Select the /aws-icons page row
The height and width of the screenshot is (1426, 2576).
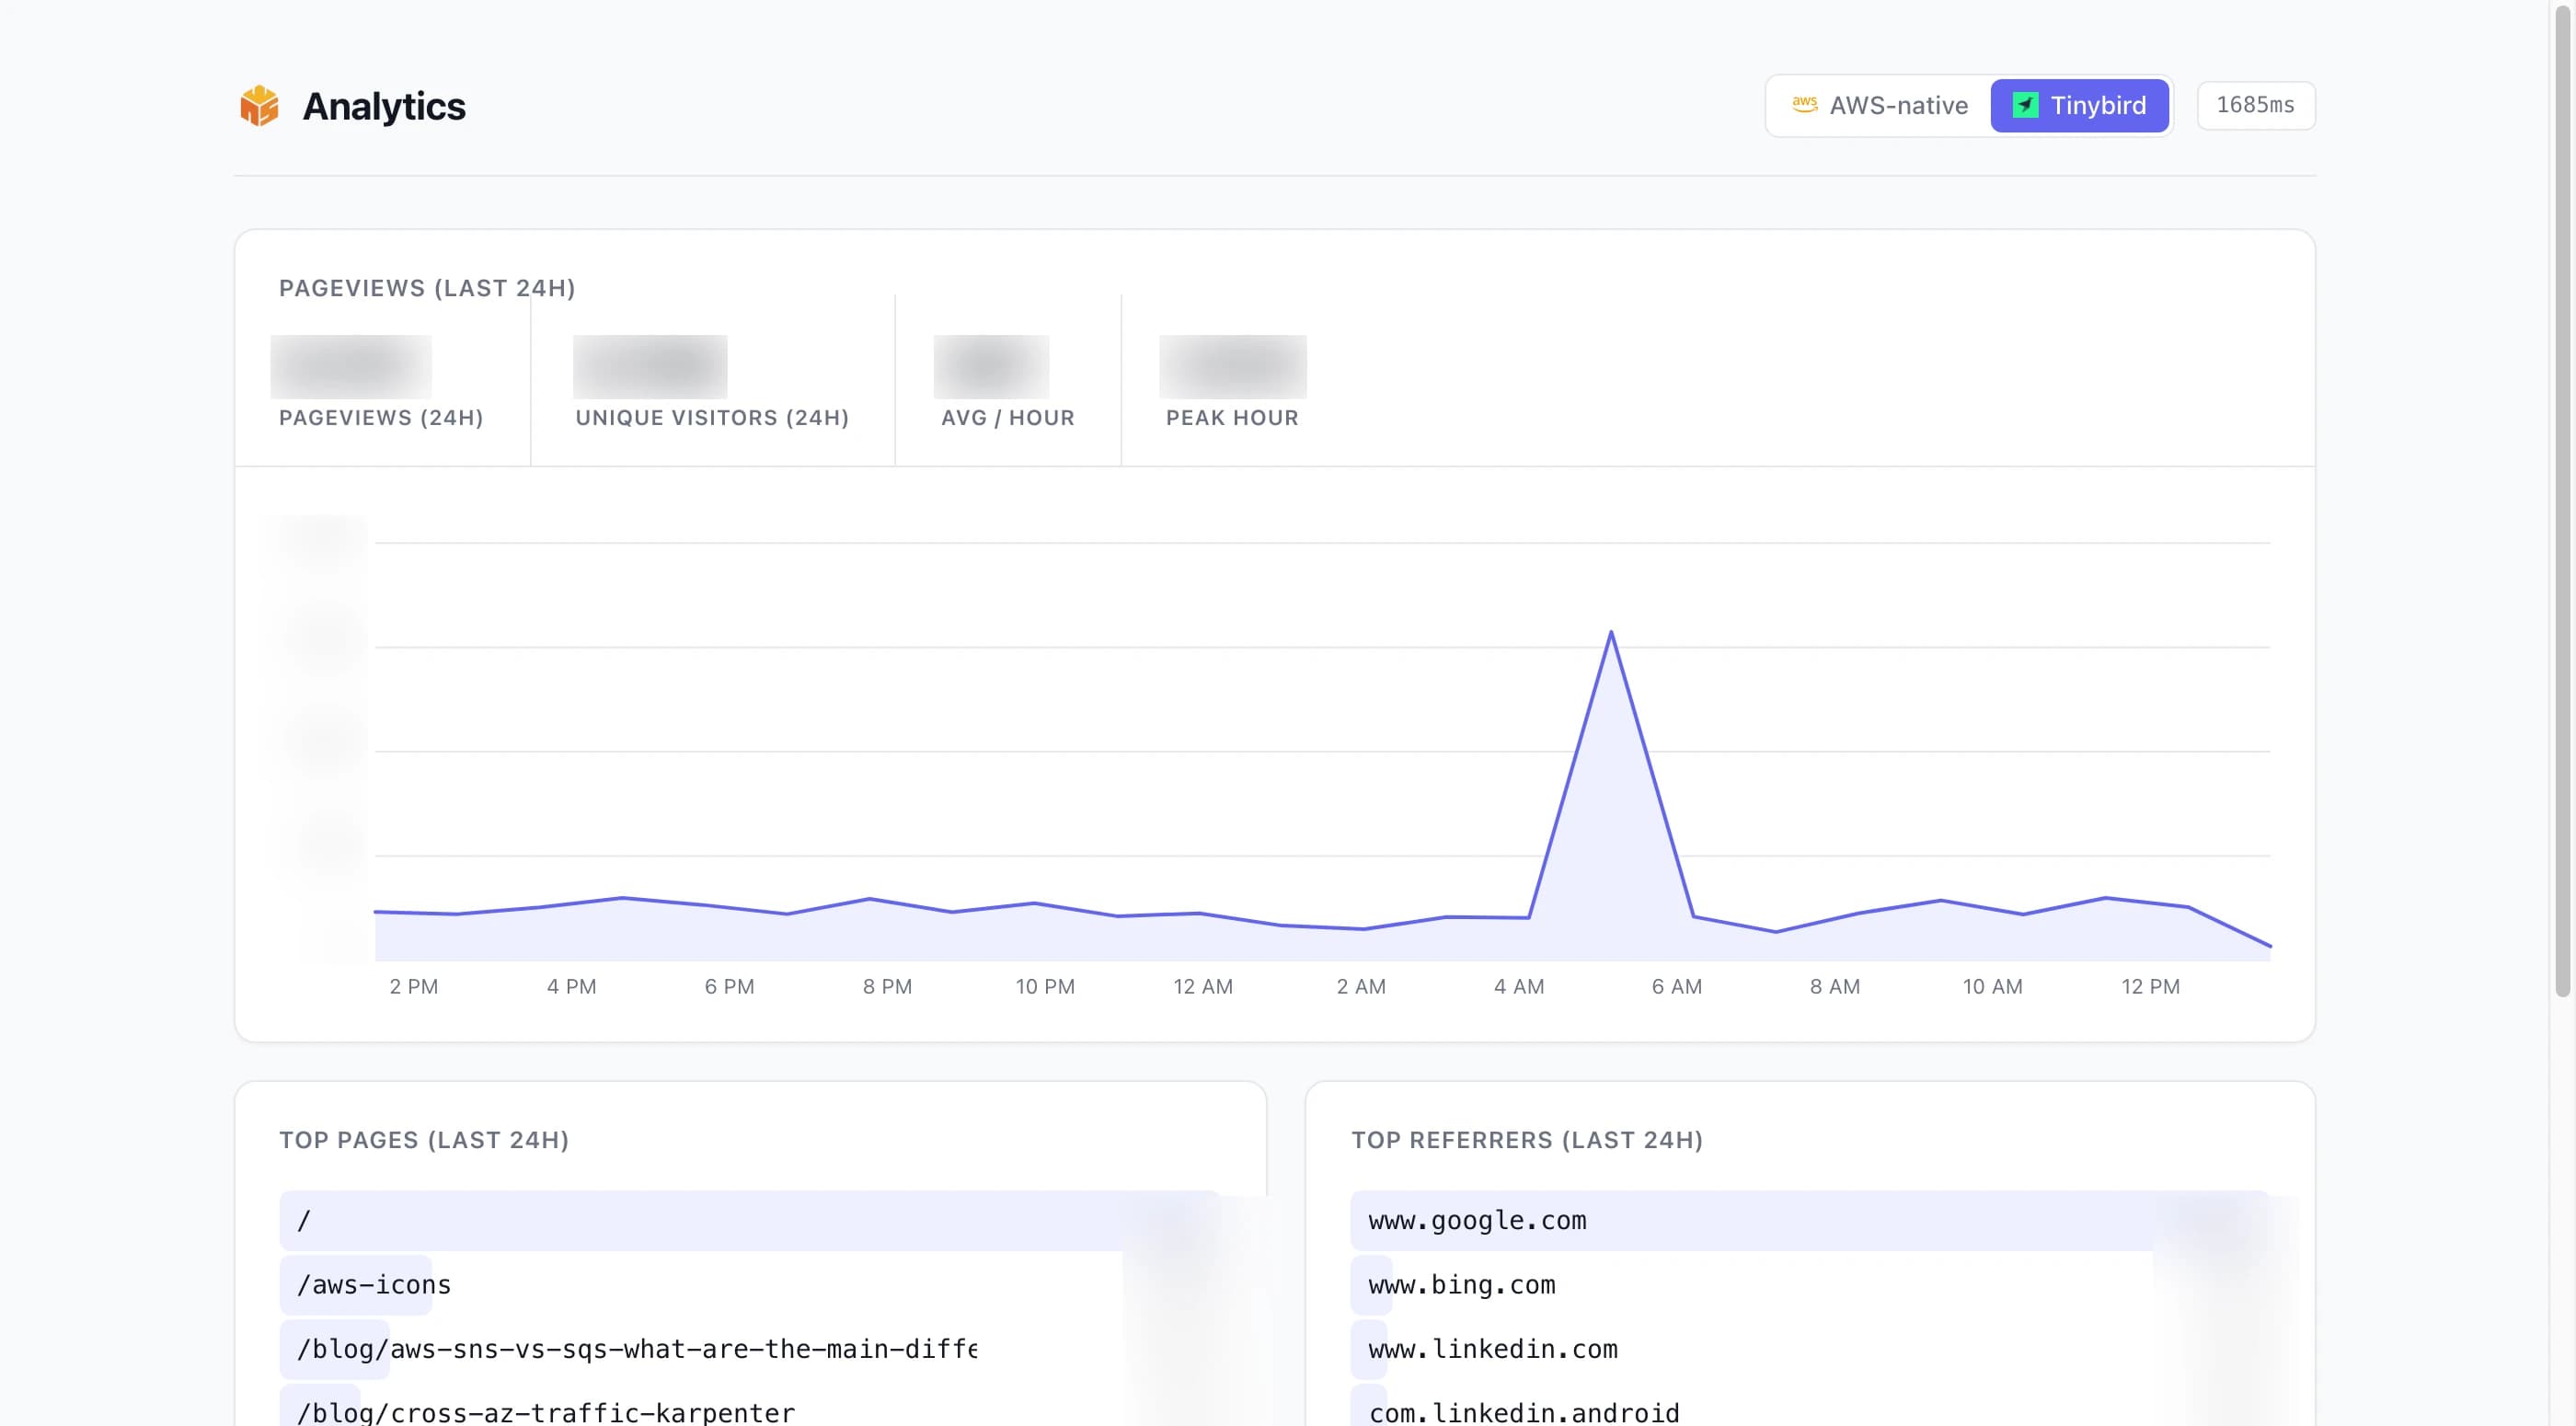(750, 1284)
